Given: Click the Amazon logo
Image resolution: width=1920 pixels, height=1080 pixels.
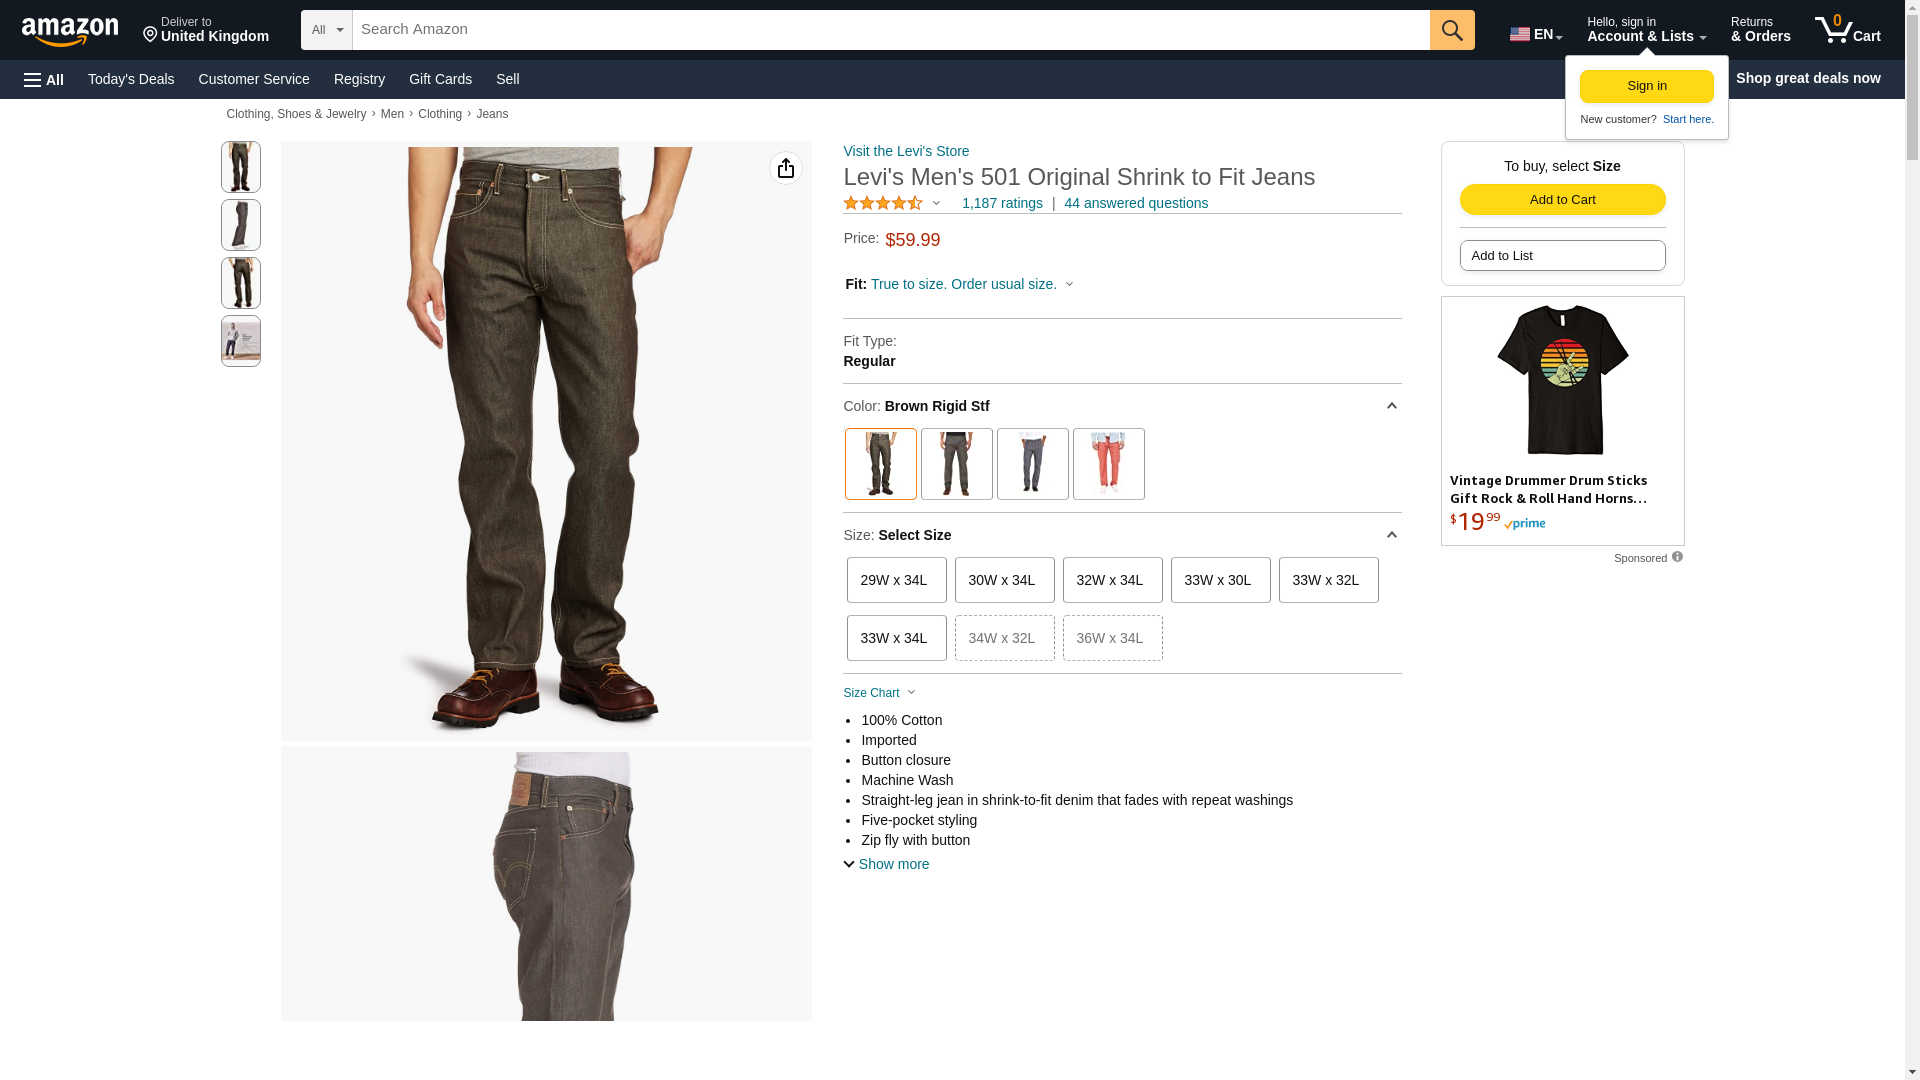Looking at the screenshot, I should pos(70,32).
